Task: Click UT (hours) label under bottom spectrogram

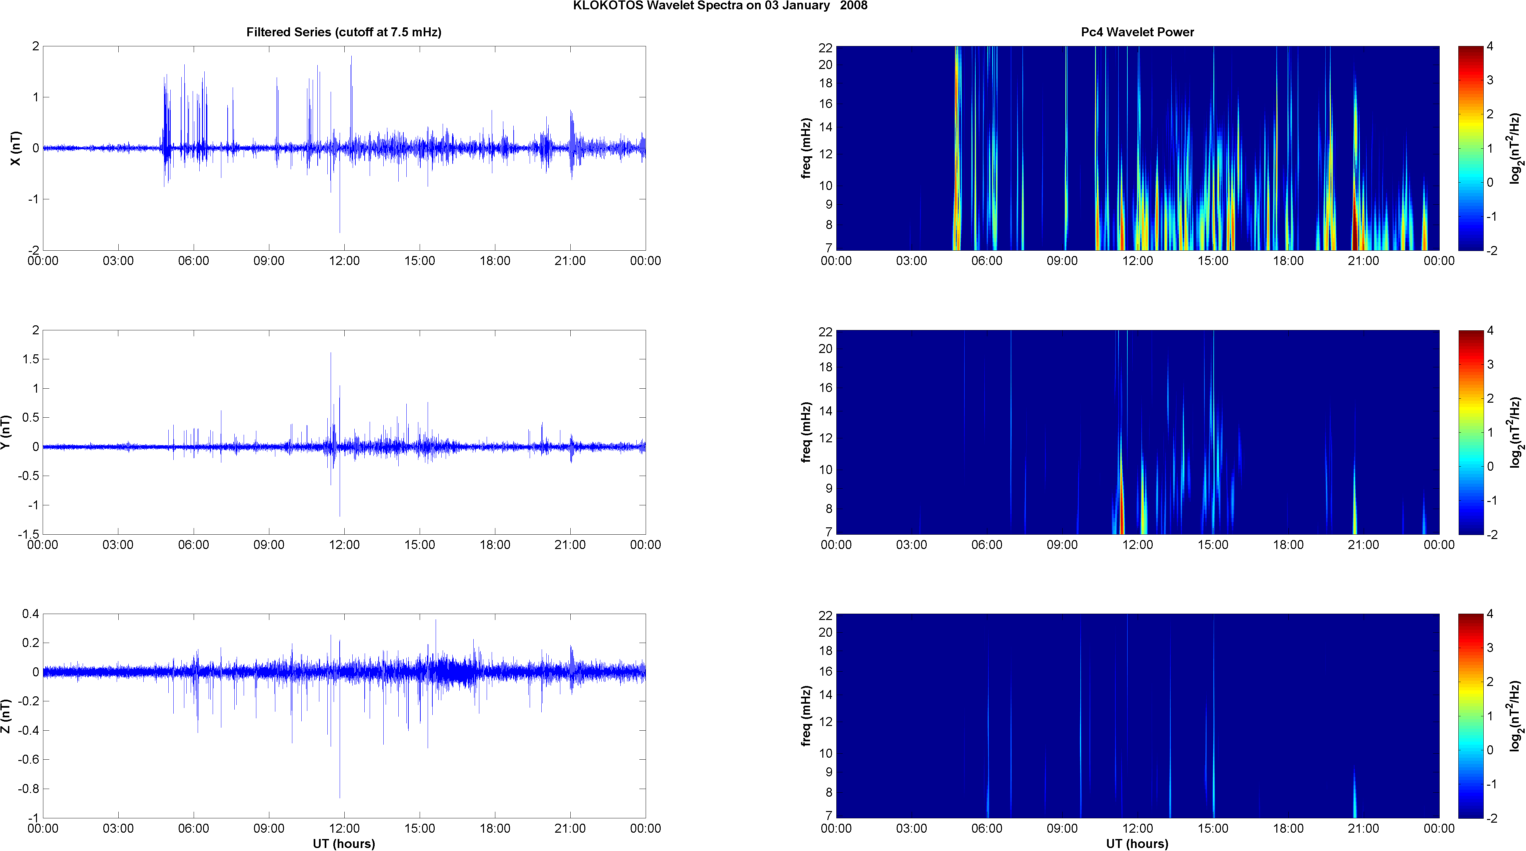Action: tap(1137, 843)
